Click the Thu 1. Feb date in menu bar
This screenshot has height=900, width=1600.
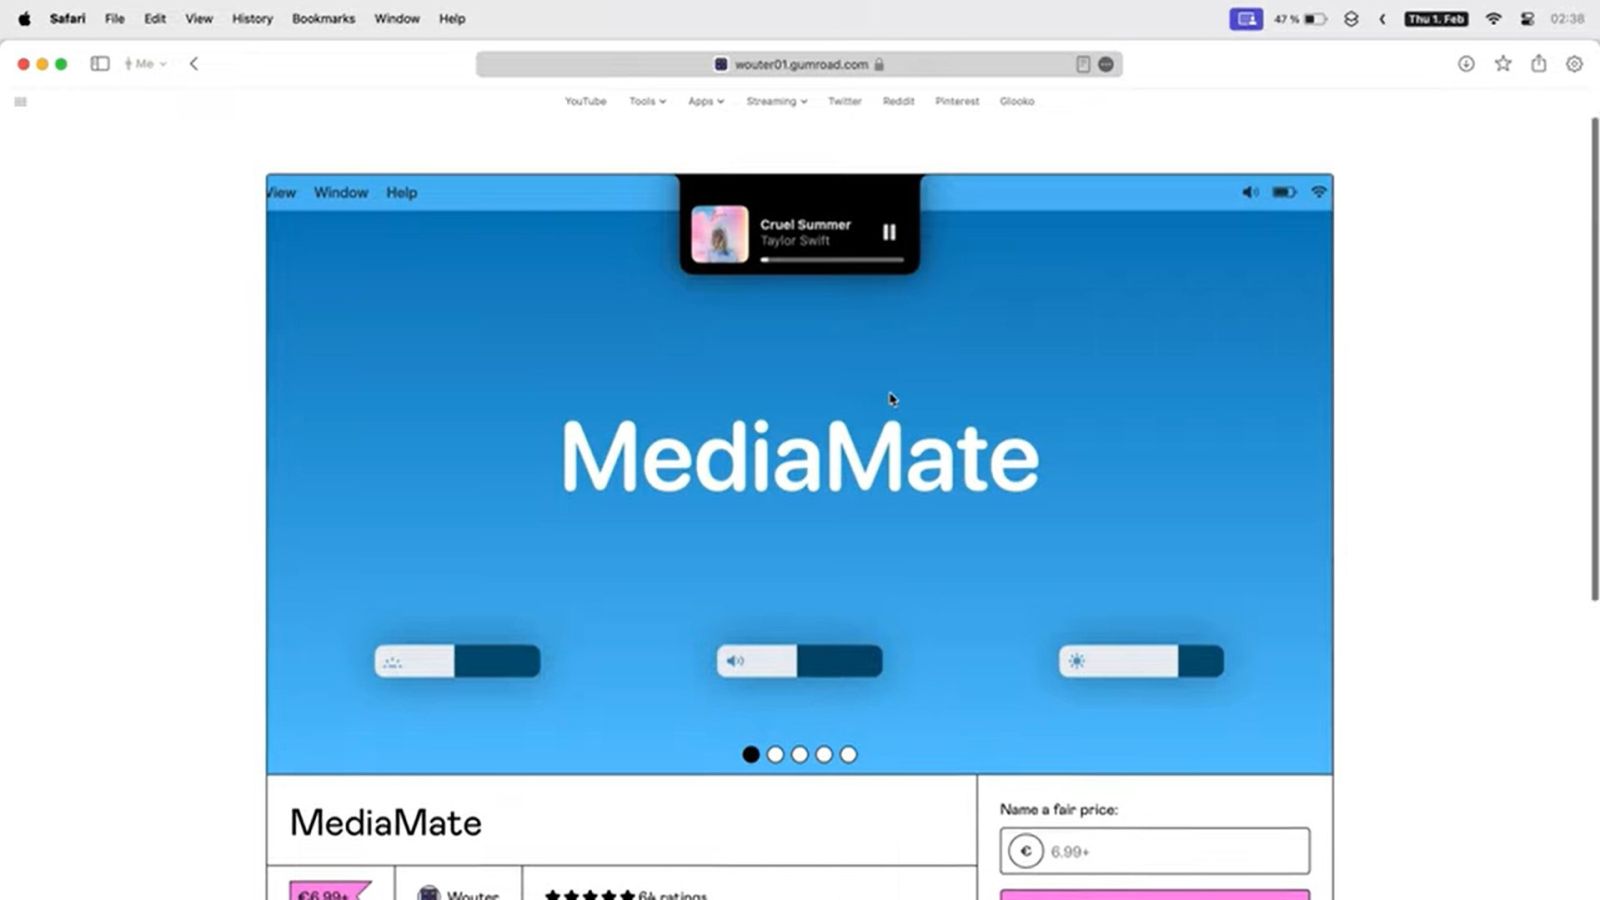(1437, 19)
